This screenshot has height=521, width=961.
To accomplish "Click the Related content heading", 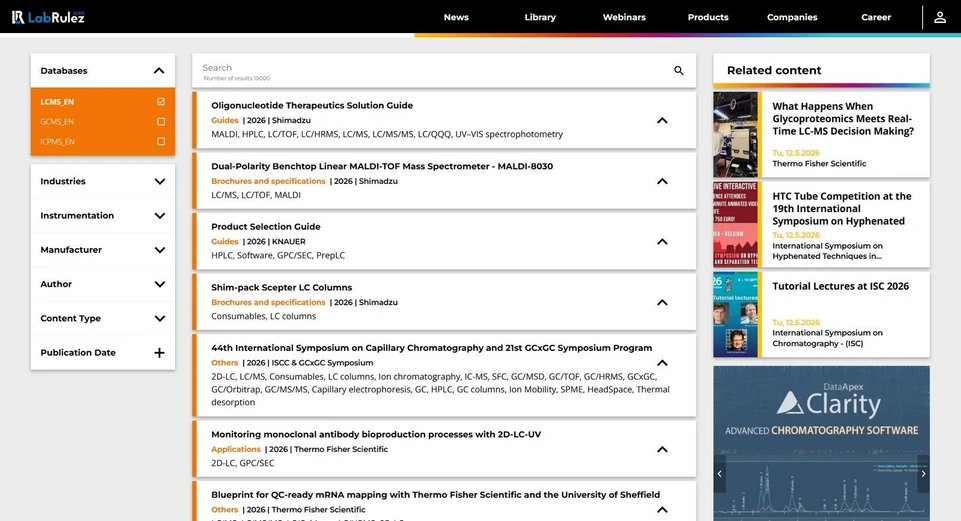I will click(774, 70).
